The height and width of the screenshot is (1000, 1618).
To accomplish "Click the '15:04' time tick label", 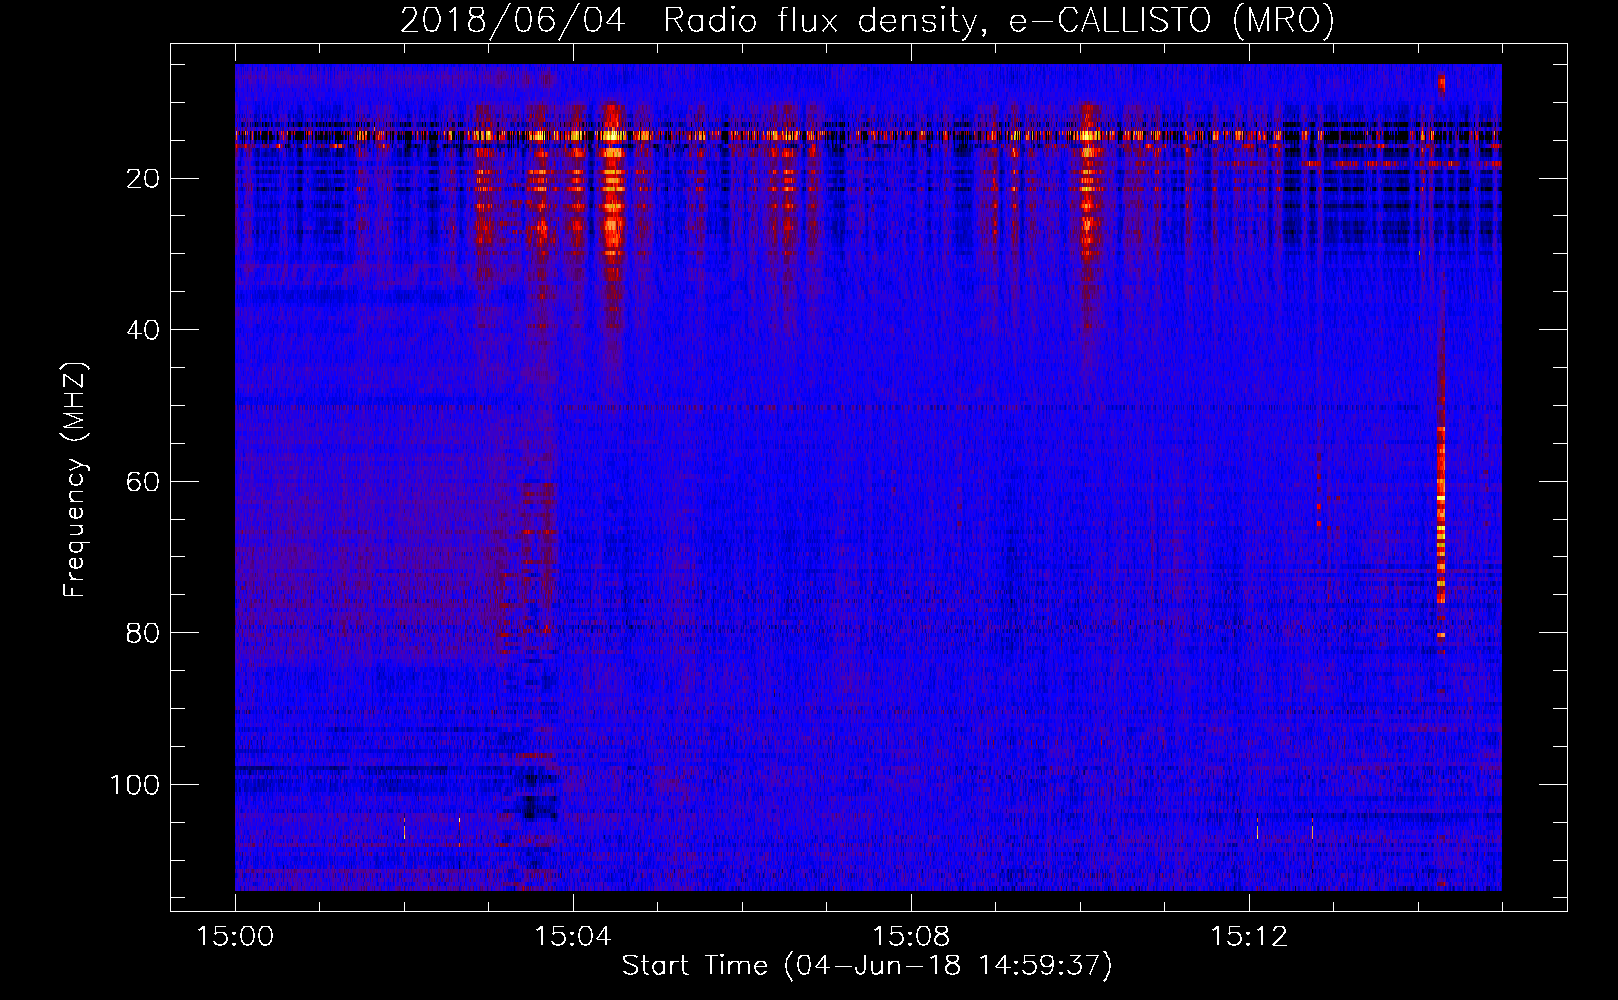I will click(x=572, y=937).
